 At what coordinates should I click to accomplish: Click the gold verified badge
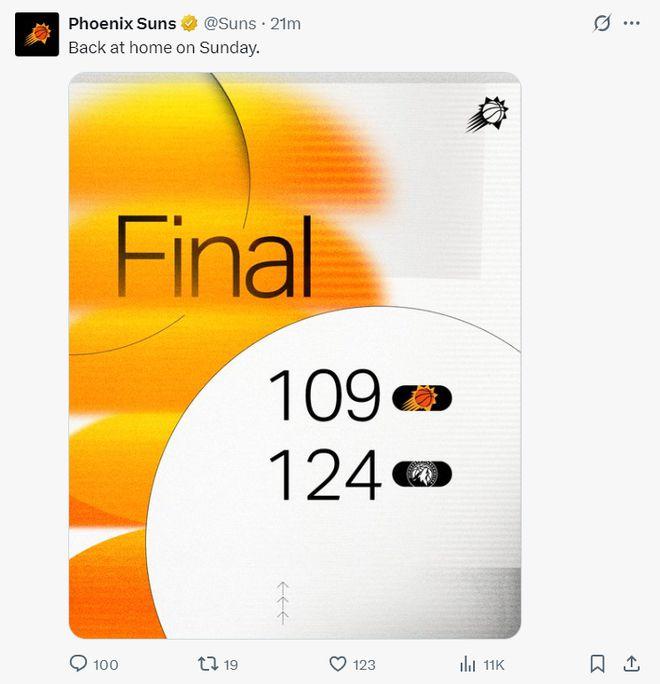coord(189,23)
